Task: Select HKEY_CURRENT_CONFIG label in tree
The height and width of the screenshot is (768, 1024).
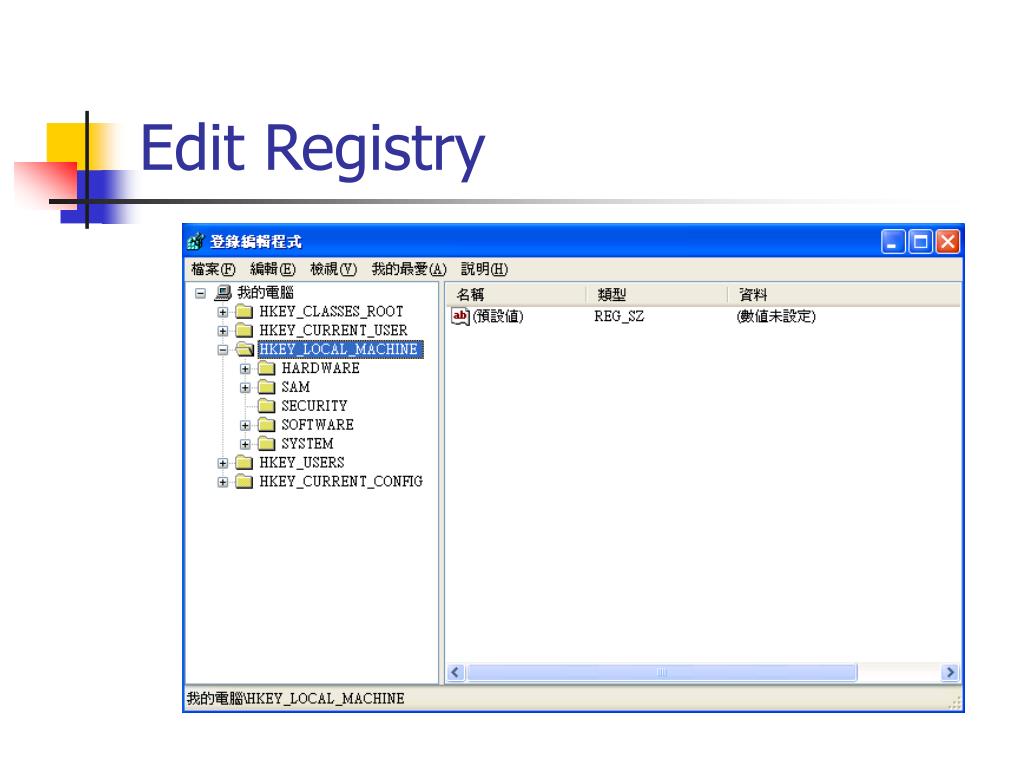Action: pos(341,482)
